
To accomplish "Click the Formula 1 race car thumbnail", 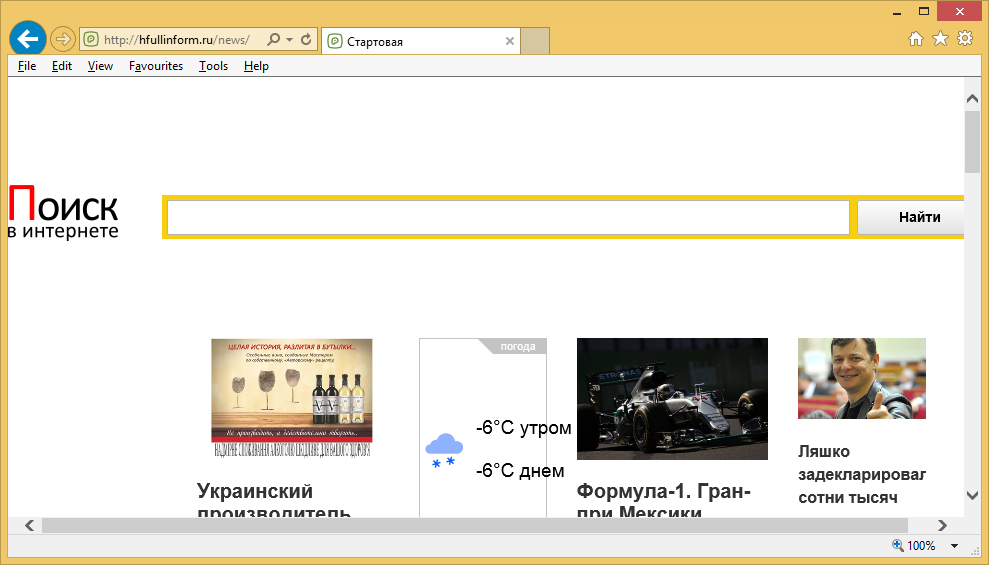I will 672,398.
